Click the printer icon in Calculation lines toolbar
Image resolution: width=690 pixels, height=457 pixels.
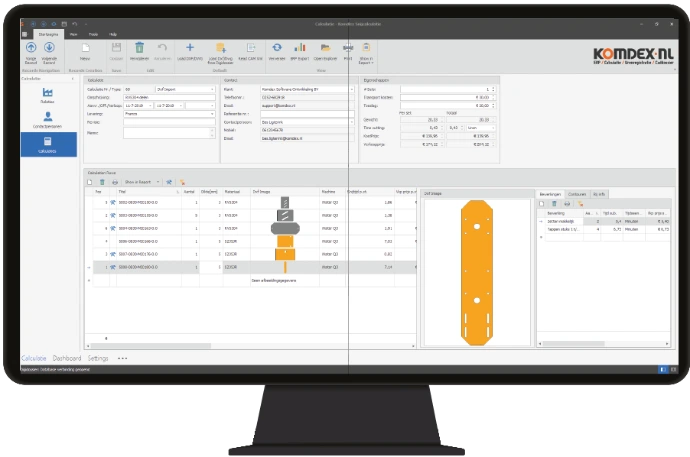[x=115, y=182]
